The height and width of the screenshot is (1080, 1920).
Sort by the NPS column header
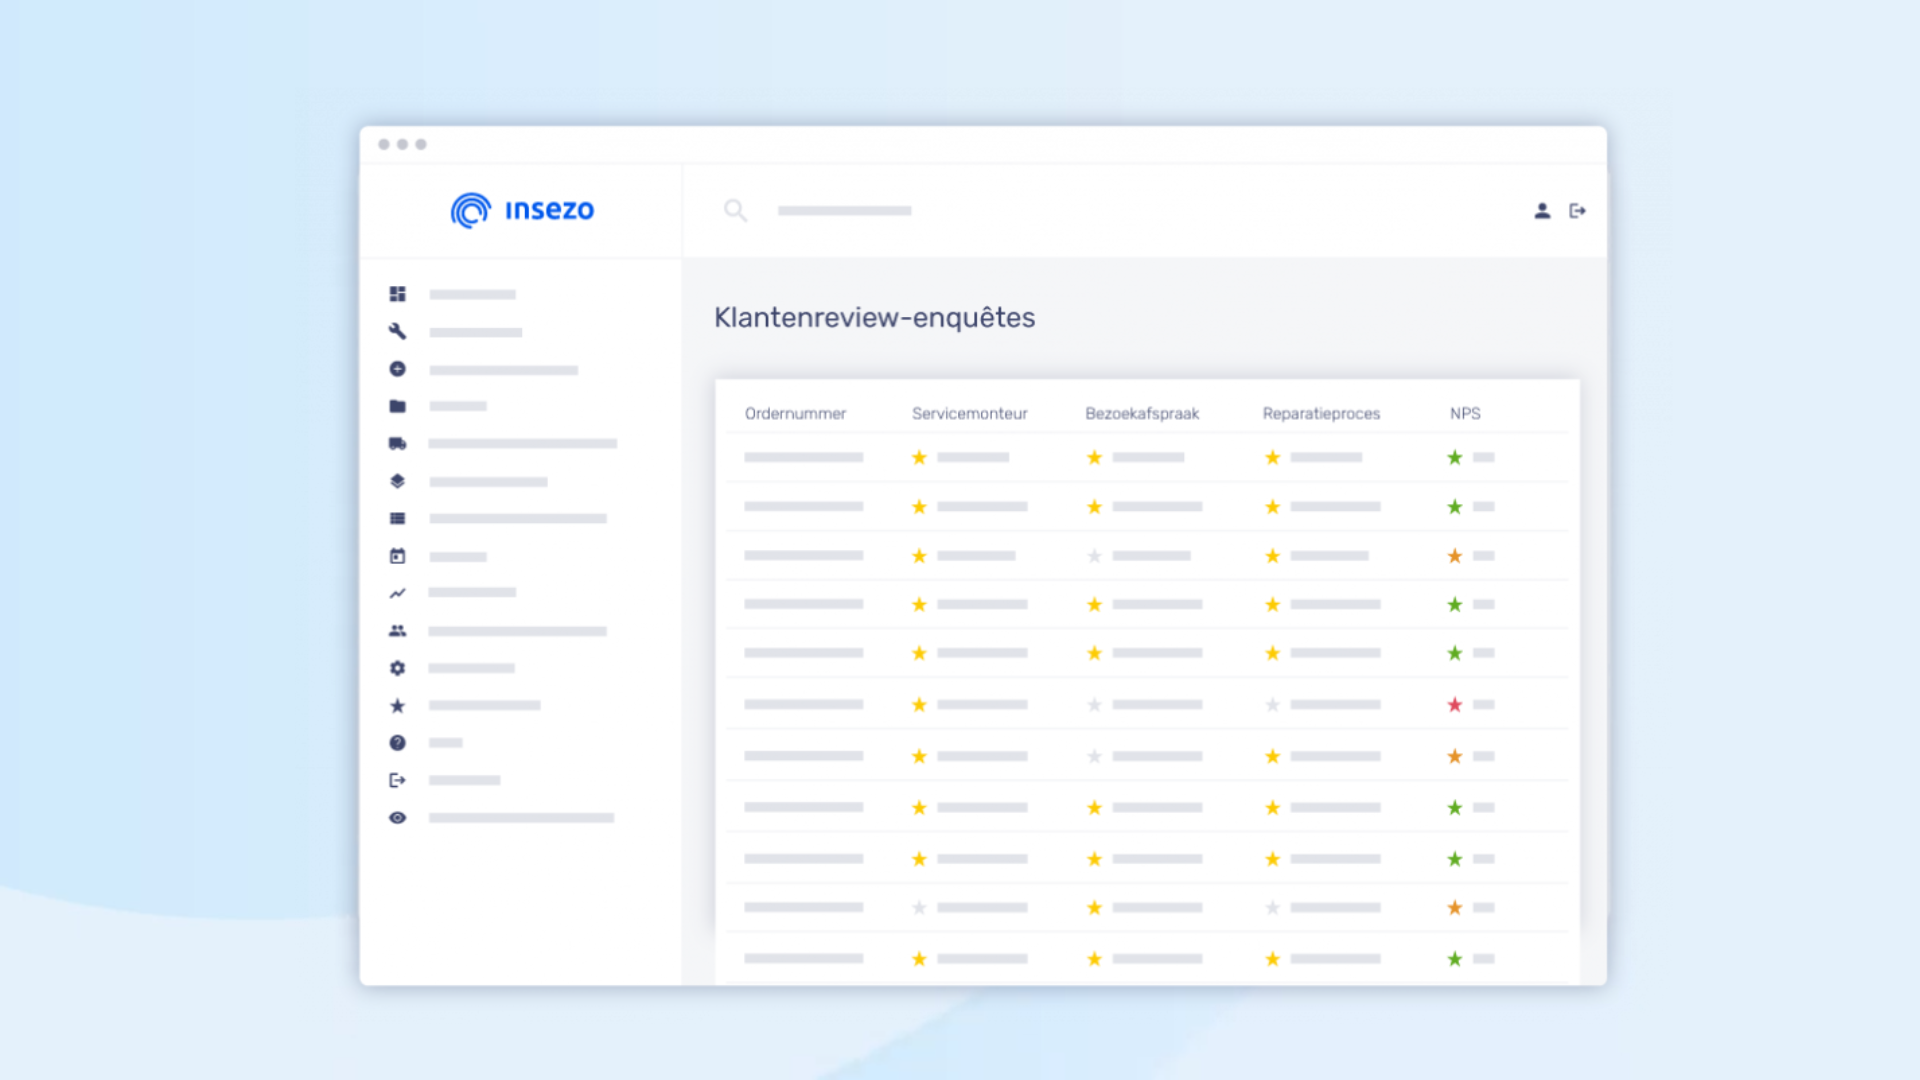pyautogui.click(x=1465, y=414)
